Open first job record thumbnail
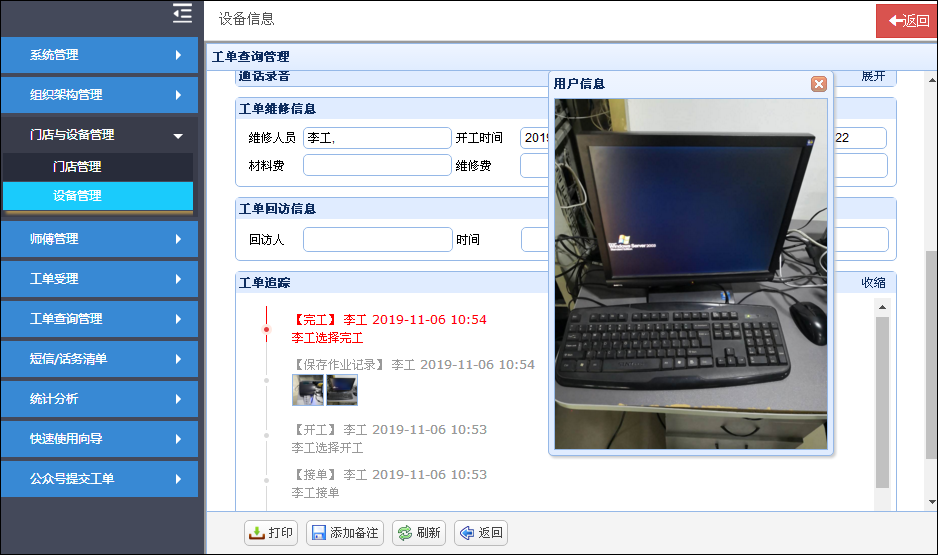 click(x=307, y=390)
